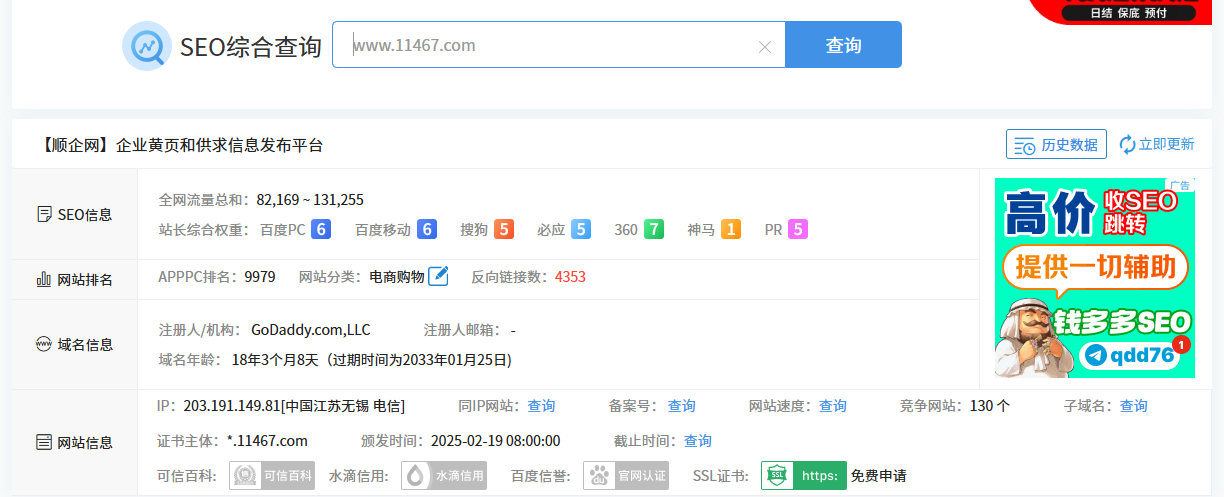The image size is (1224, 497).
Task: Click 立即更新 refresh icon
Action: [x=1128, y=144]
